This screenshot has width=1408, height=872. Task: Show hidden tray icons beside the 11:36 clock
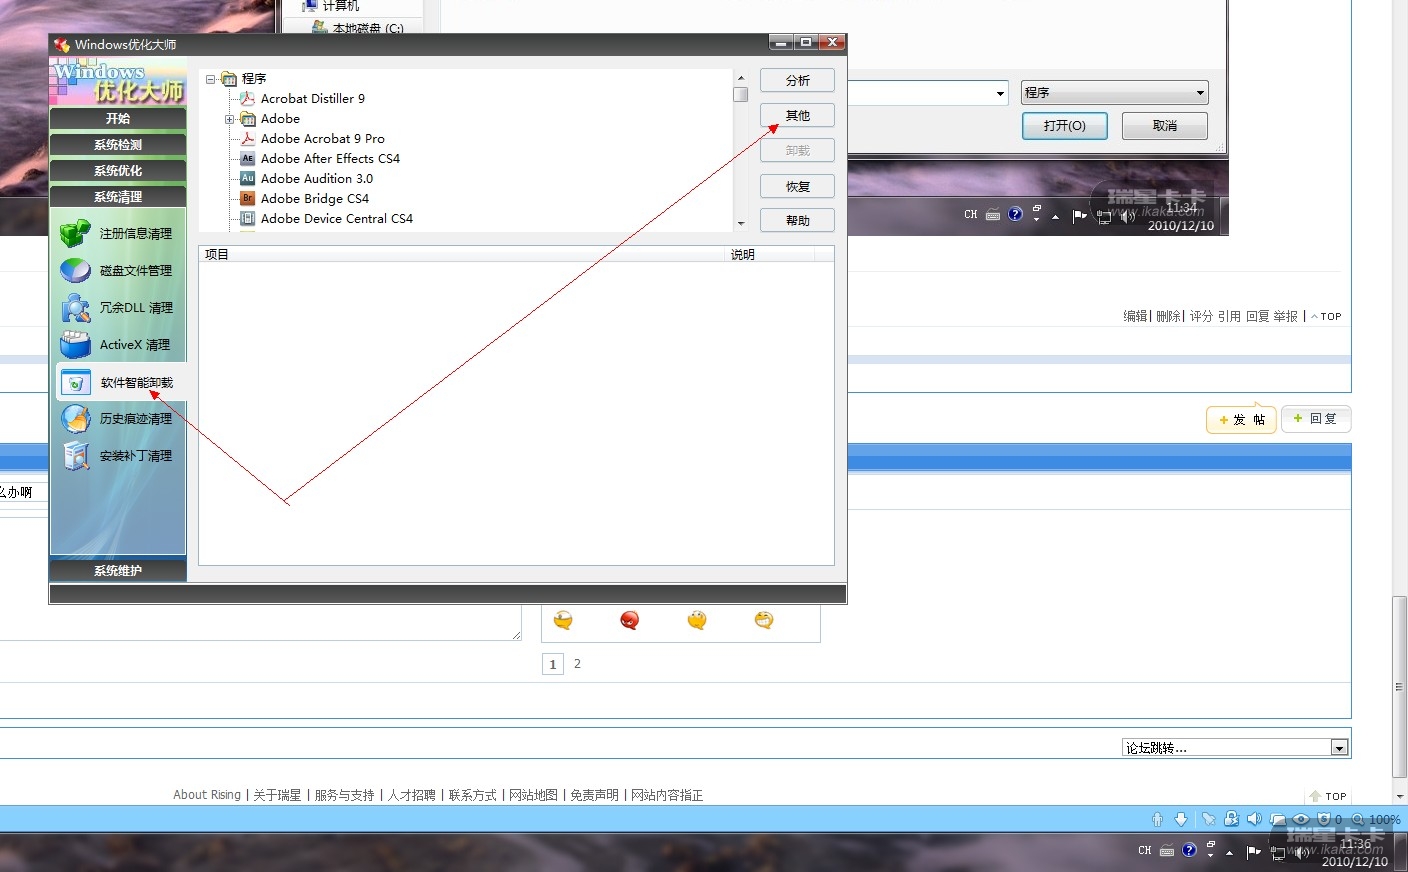[x=1230, y=853]
